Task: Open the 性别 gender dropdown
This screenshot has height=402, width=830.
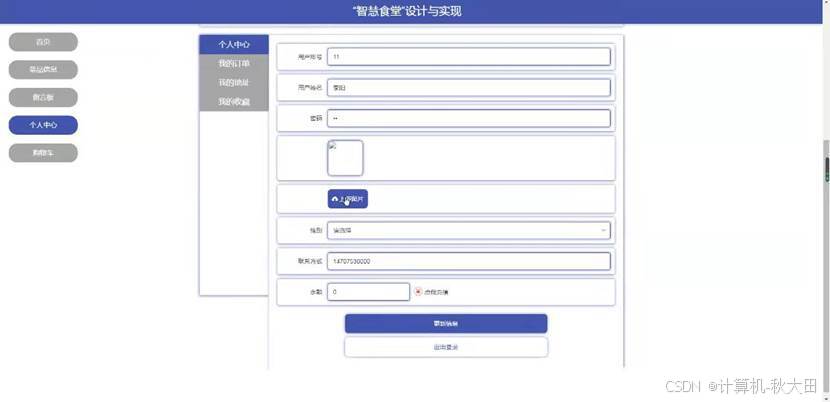Action: click(x=468, y=230)
